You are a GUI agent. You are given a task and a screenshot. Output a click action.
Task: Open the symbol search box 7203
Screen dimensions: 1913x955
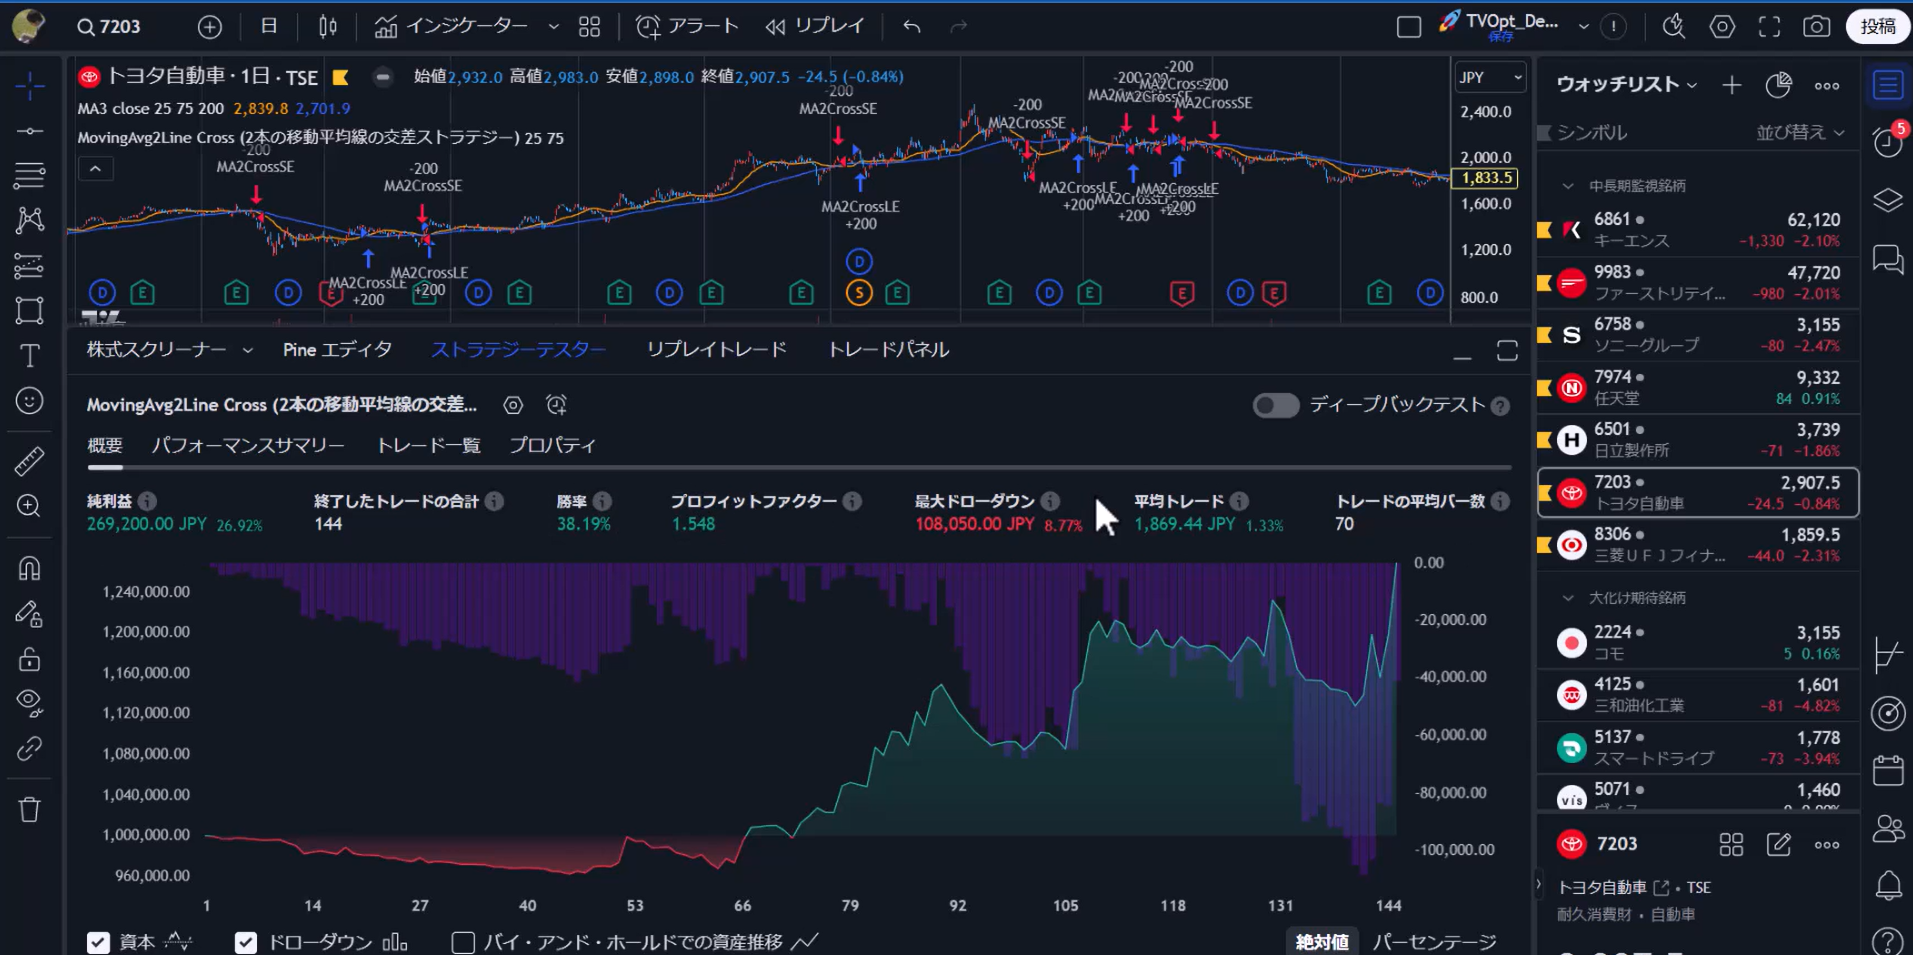(x=110, y=27)
